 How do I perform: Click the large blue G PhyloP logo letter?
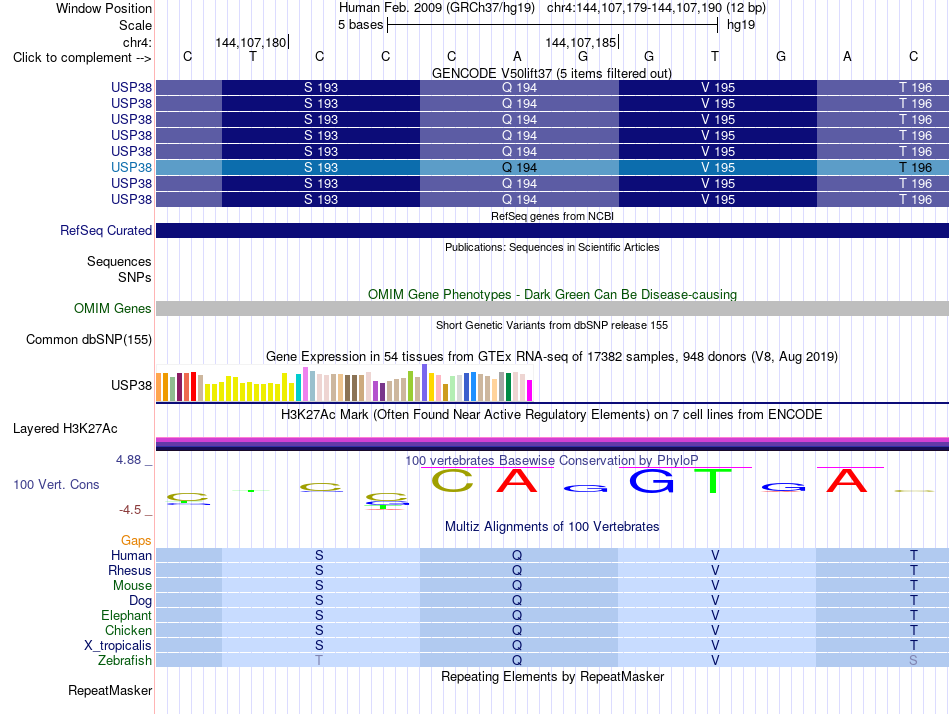[651, 481]
